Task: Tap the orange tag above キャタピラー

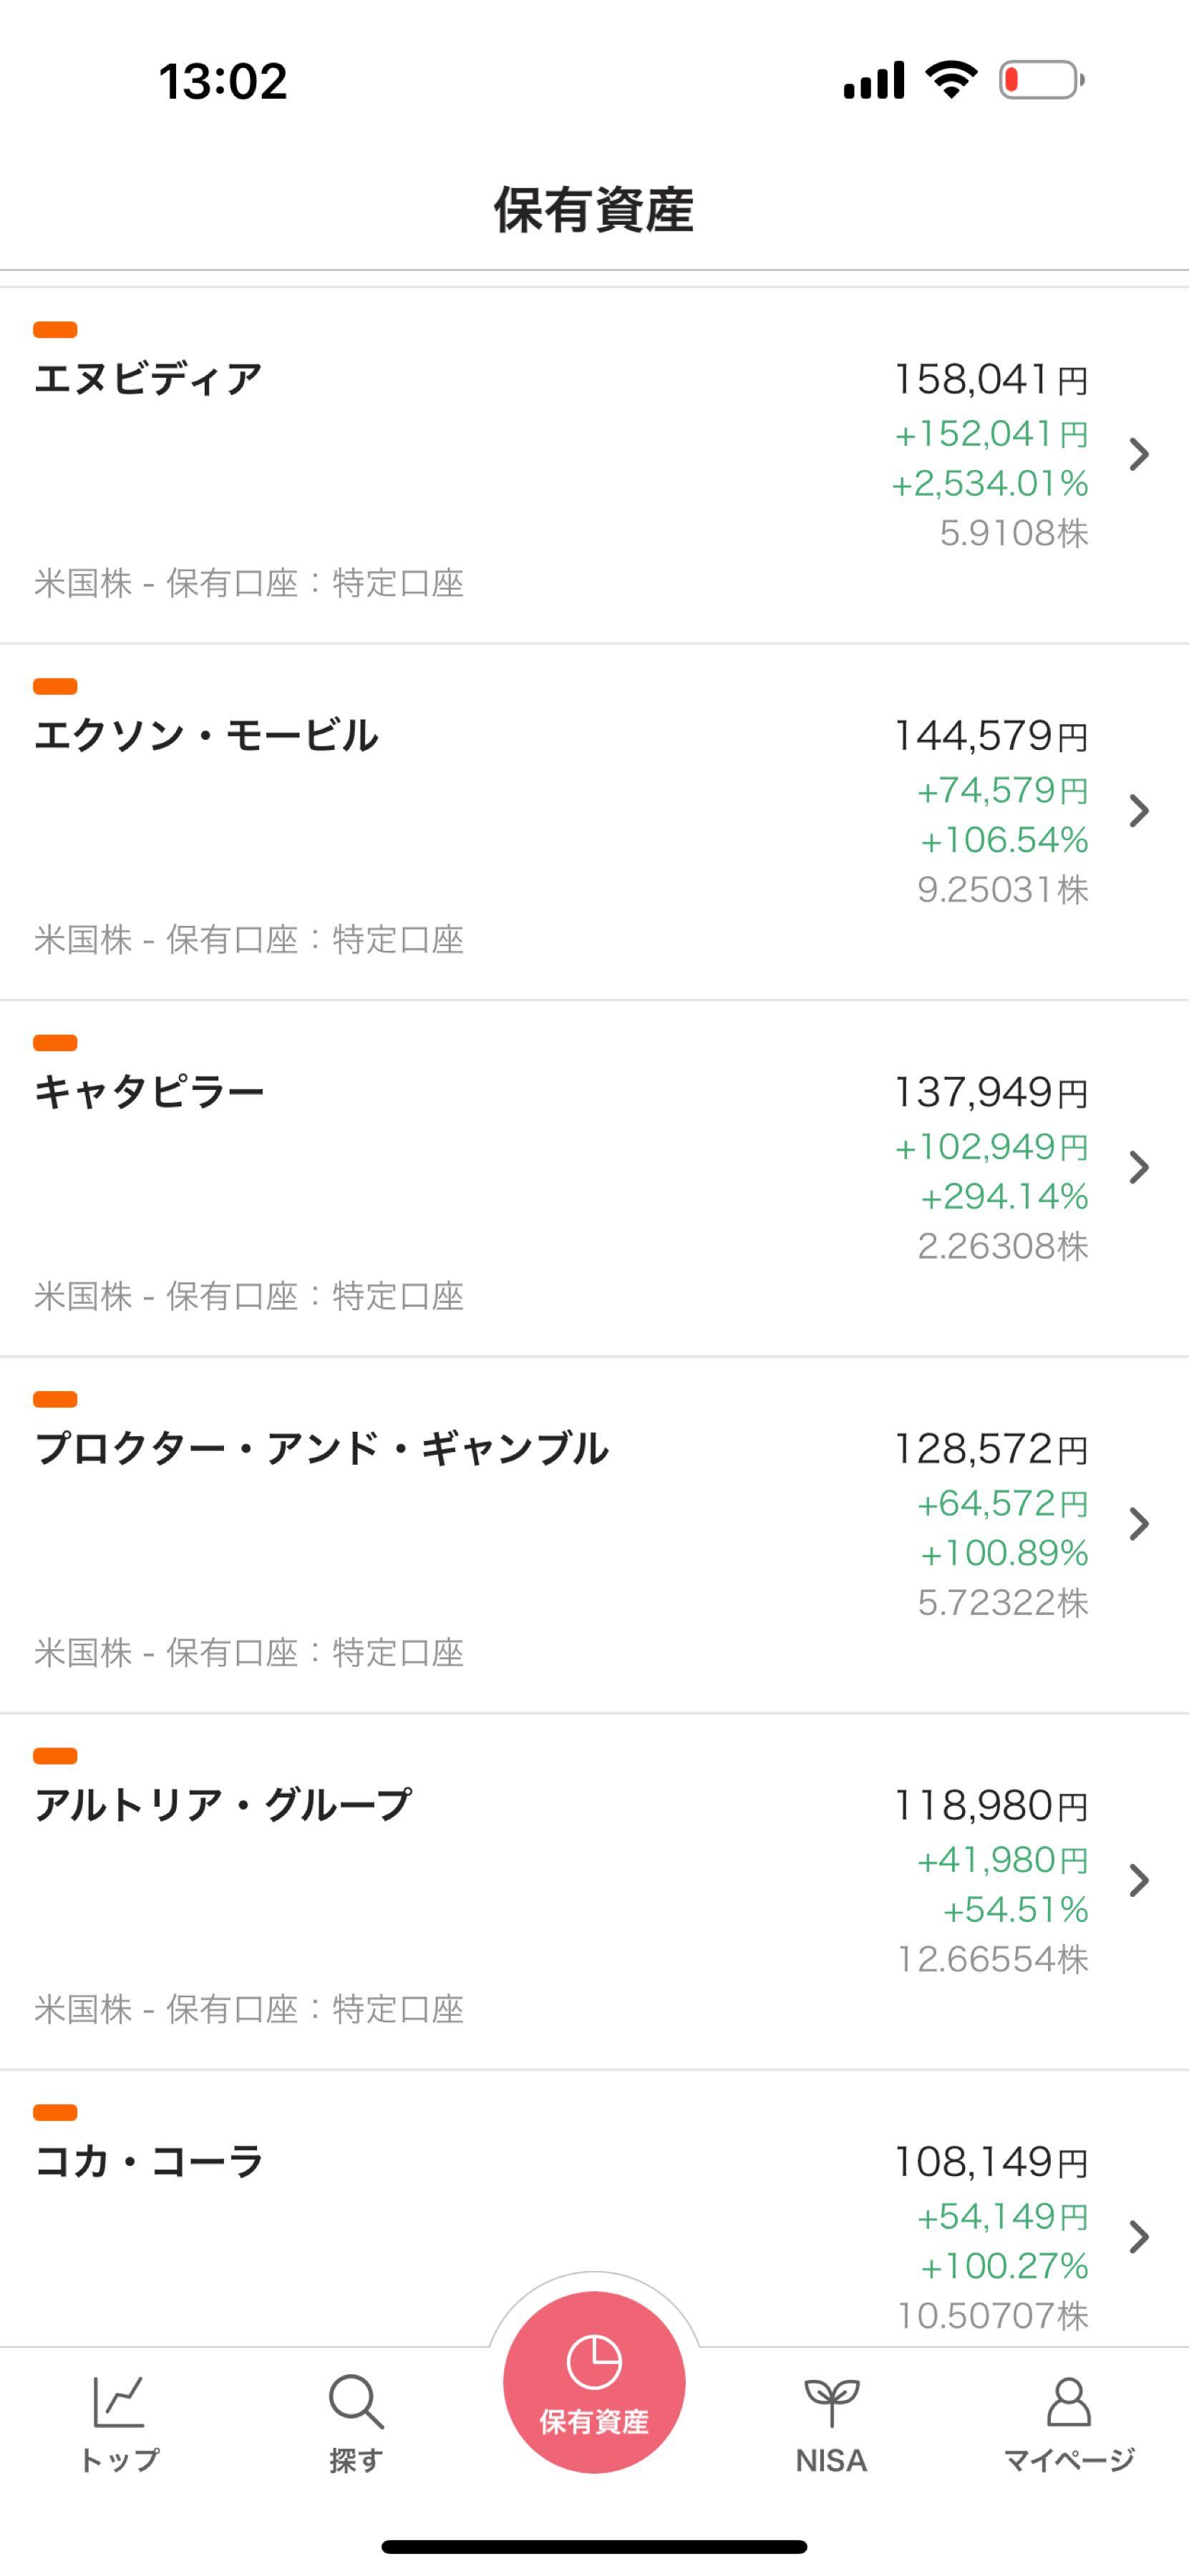Action: (x=55, y=1043)
